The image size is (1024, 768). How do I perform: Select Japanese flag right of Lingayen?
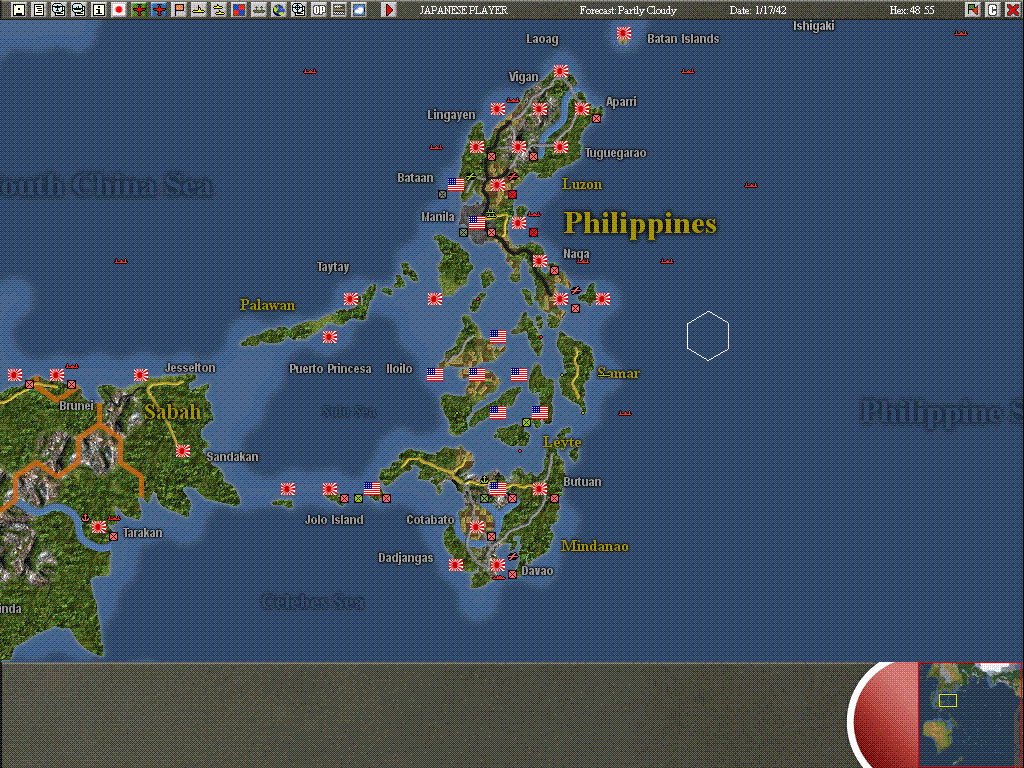[x=498, y=108]
